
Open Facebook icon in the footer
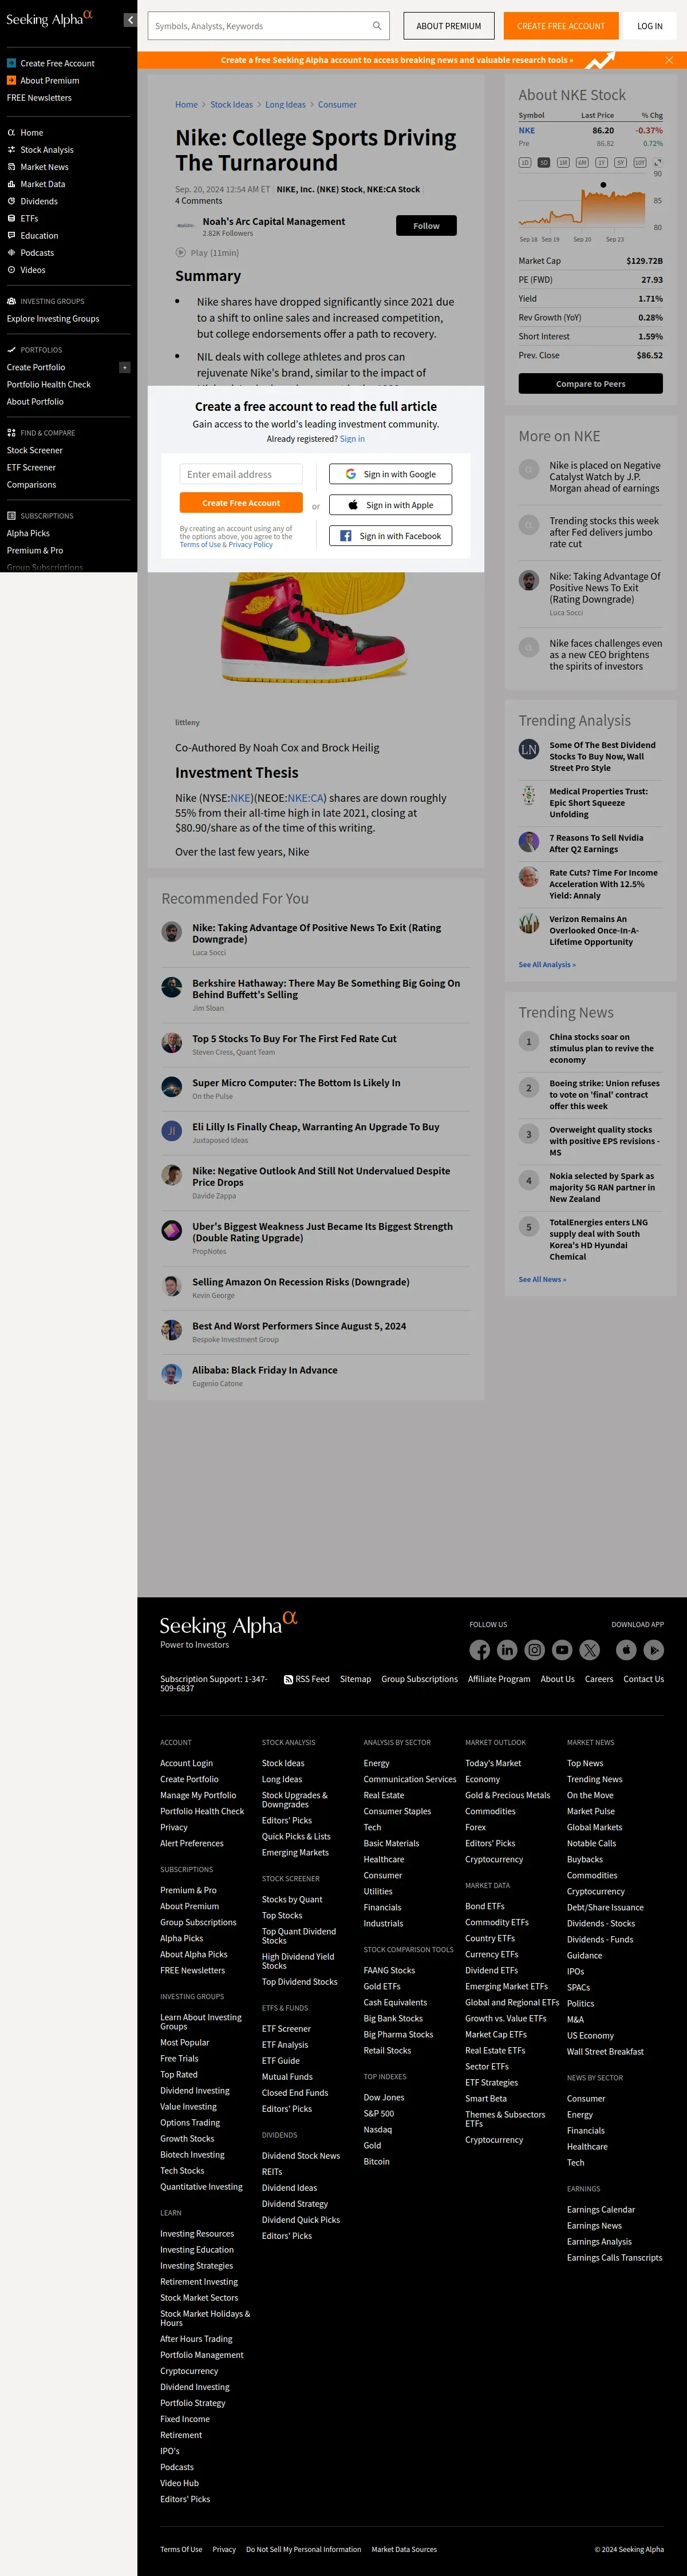click(x=480, y=1650)
